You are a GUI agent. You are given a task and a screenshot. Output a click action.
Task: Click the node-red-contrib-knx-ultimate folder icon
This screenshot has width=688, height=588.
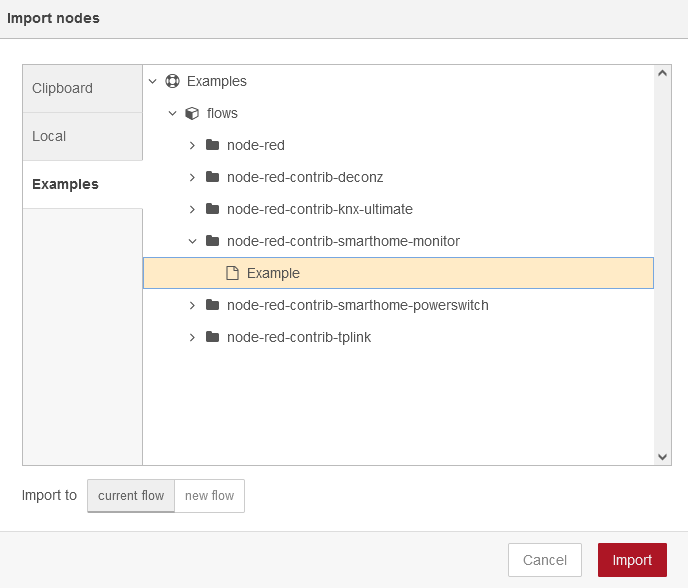pyautogui.click(x=212, y=209)
